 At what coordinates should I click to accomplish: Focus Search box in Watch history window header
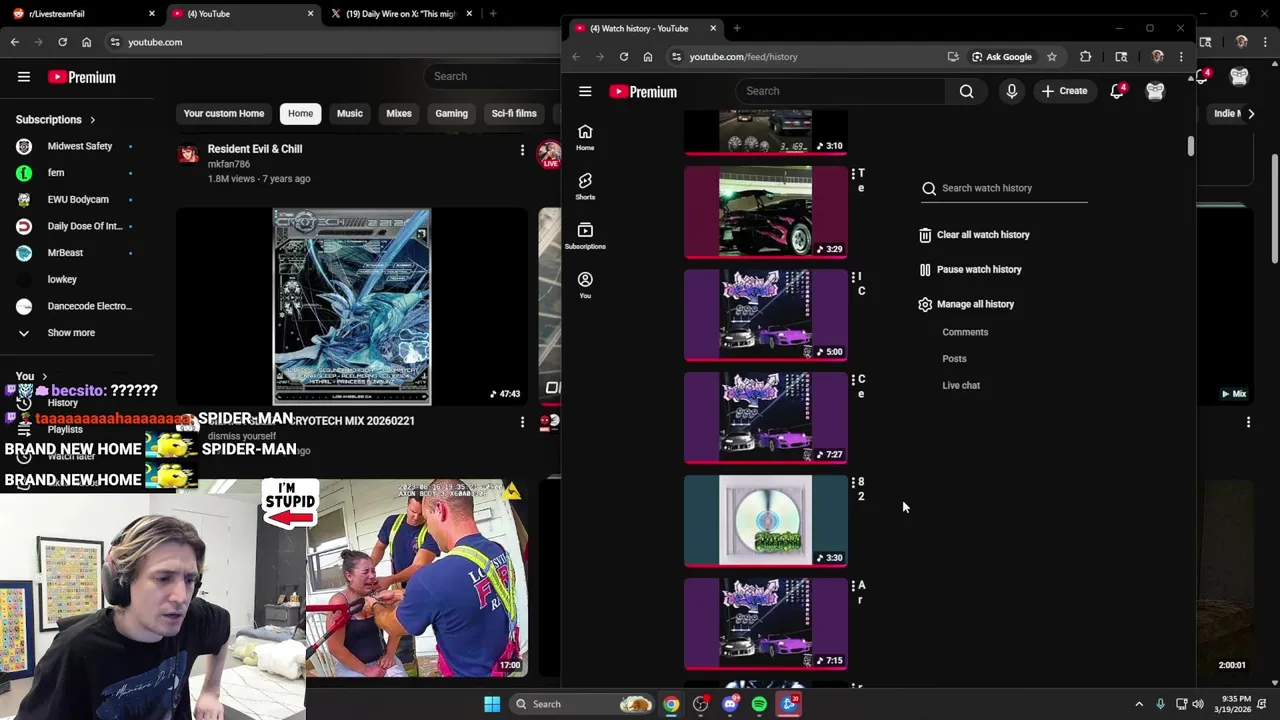tap(840, 91)
